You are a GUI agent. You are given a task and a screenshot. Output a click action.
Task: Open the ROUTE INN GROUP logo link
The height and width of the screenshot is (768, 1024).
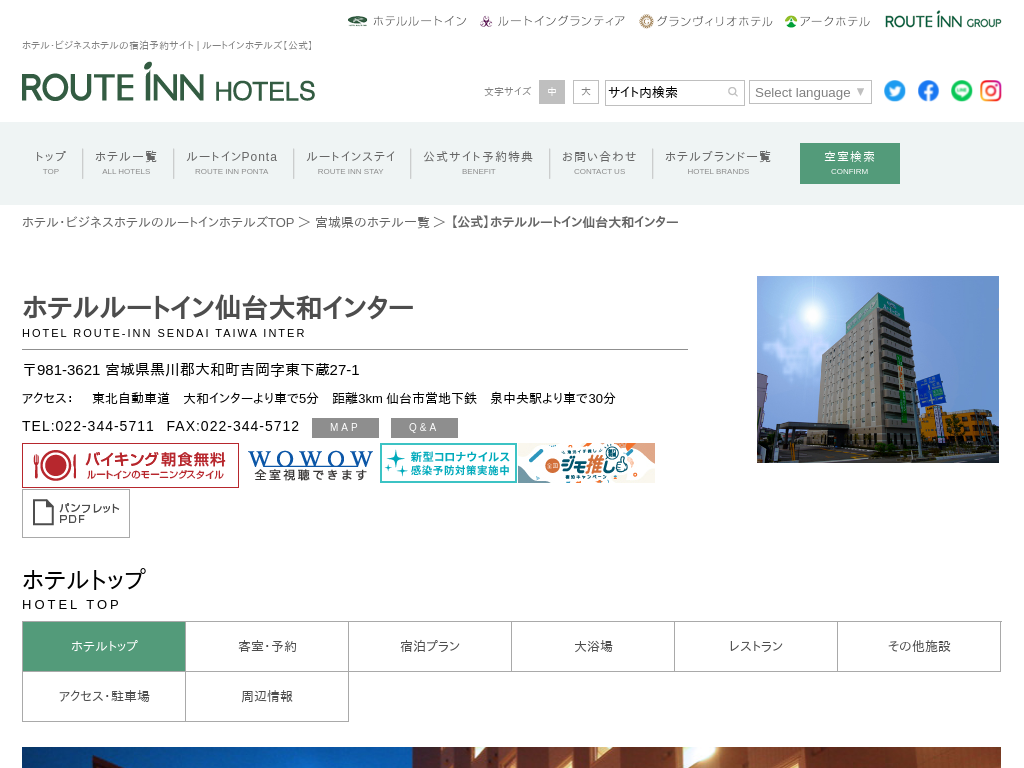(x=943, y=21)
